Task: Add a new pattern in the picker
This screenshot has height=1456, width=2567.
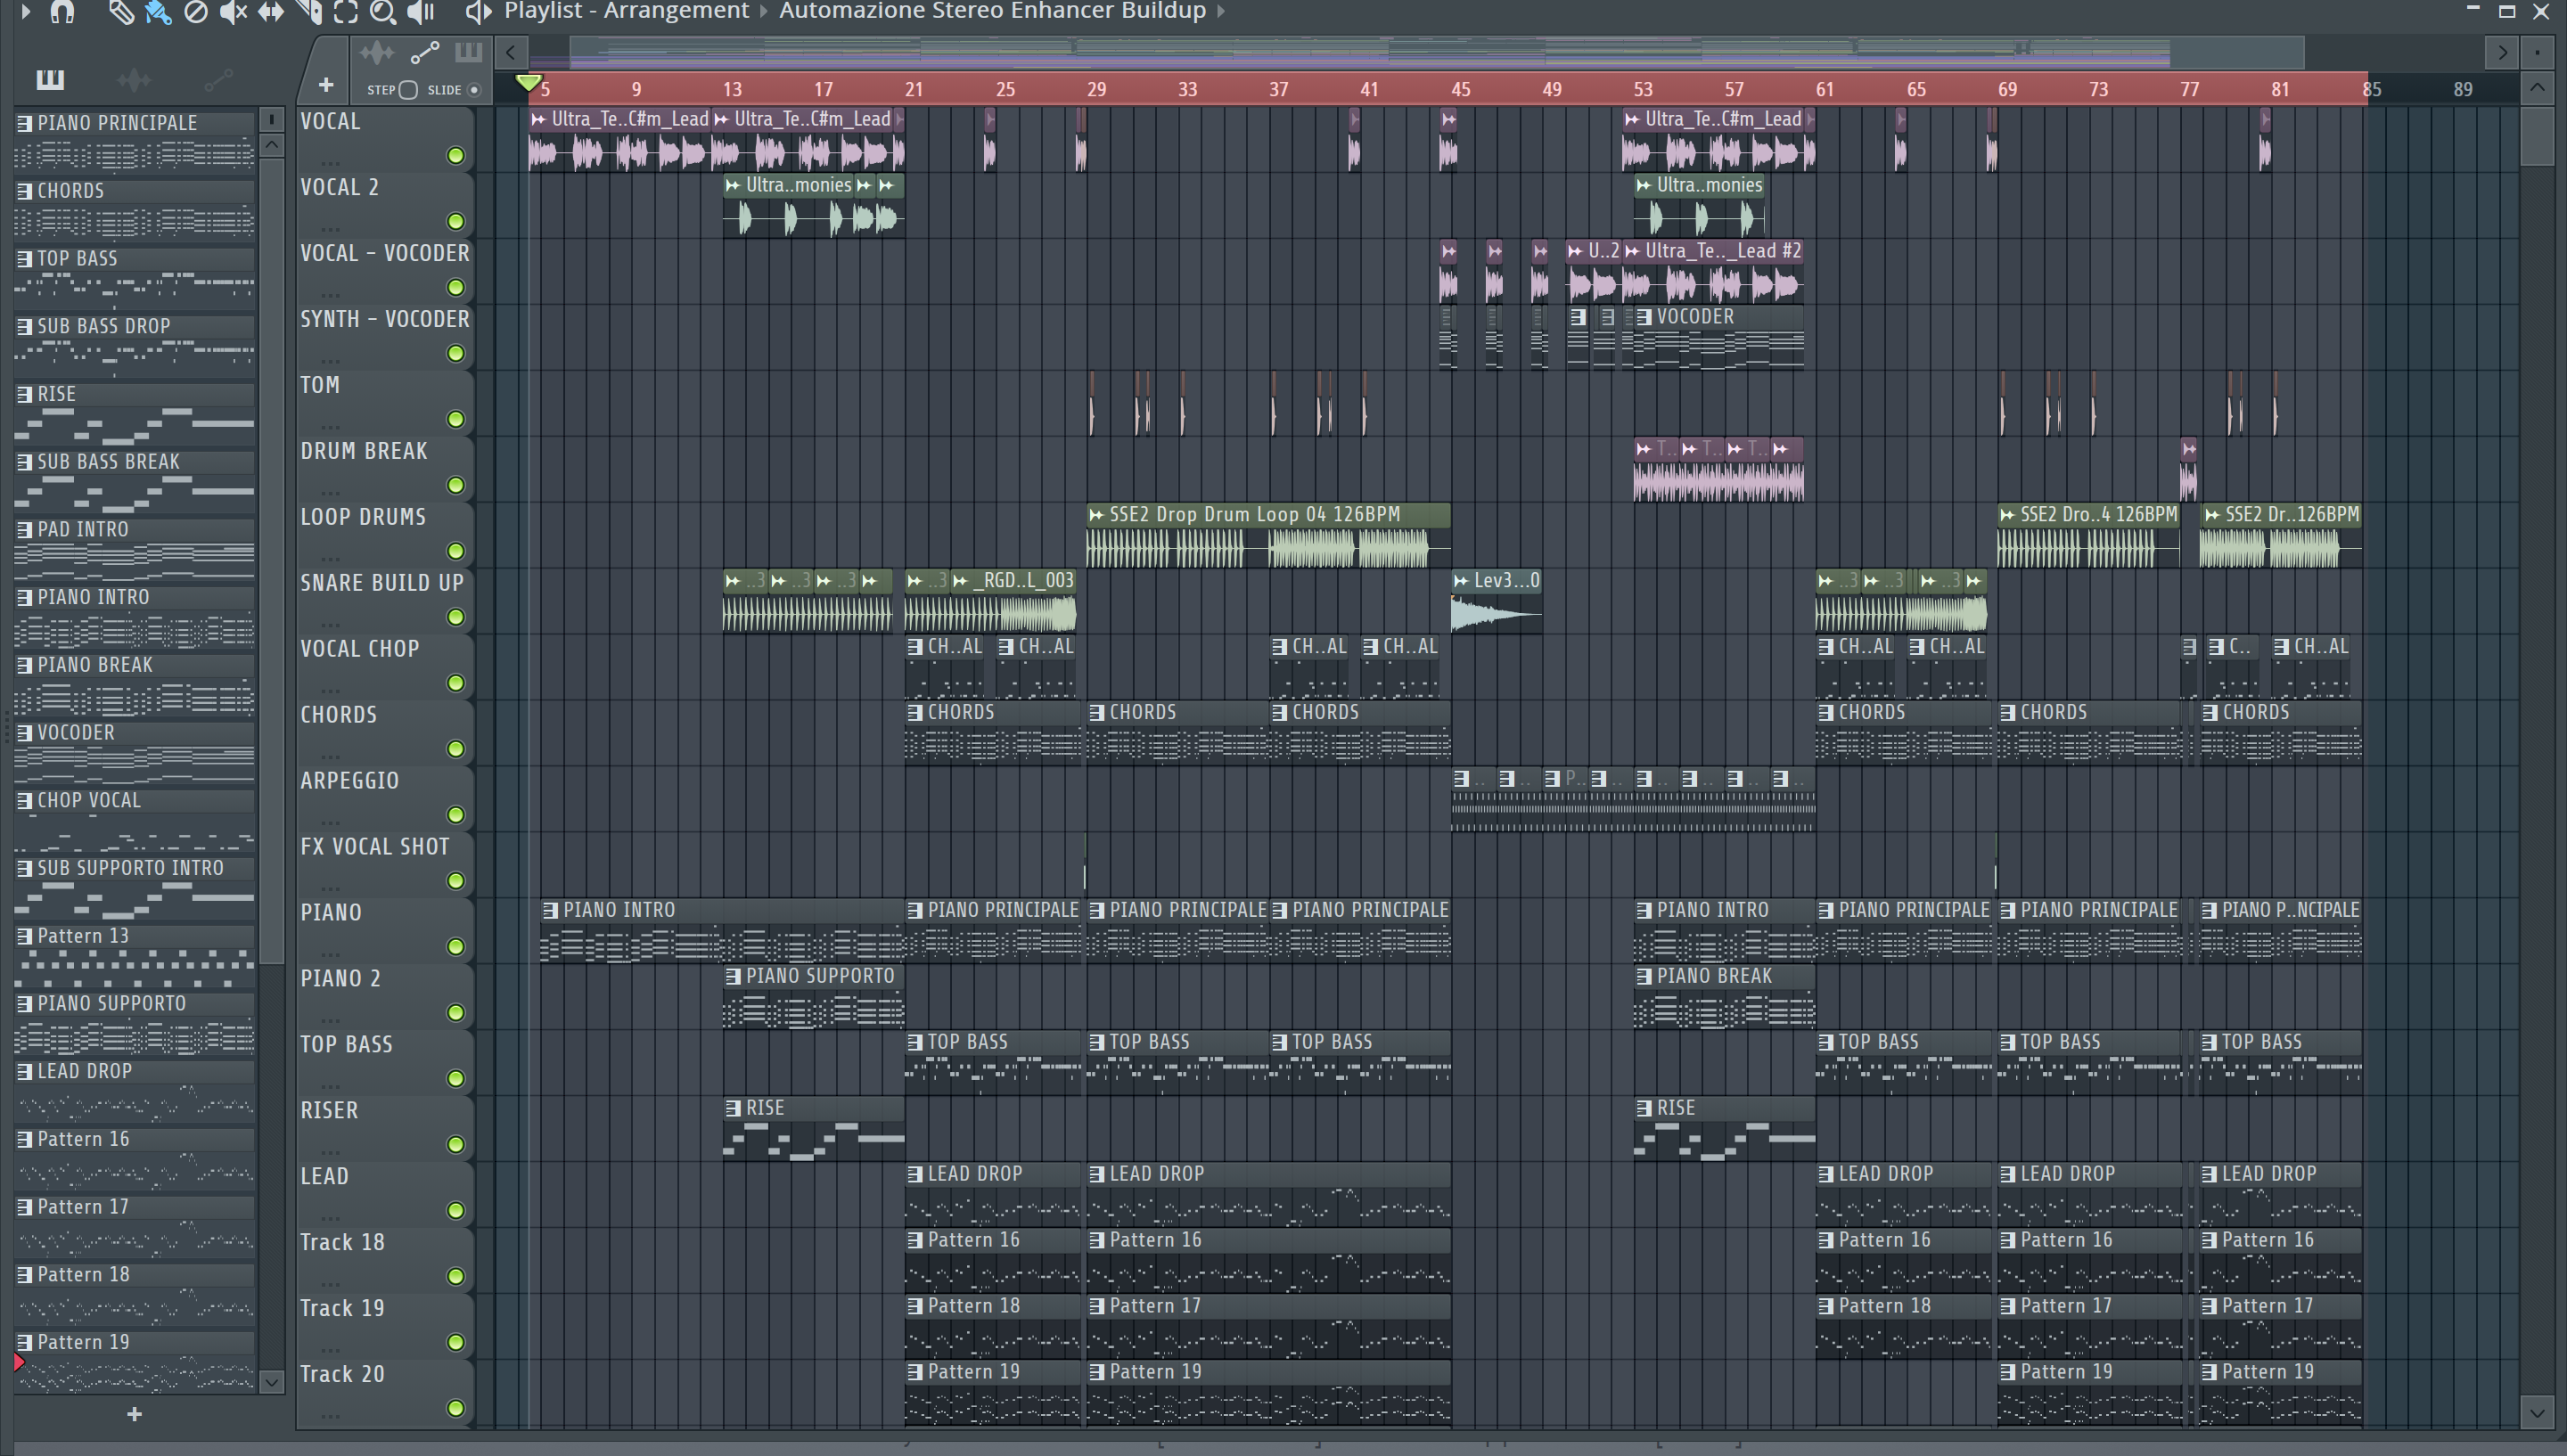Action: click(x=135, y=1413)
